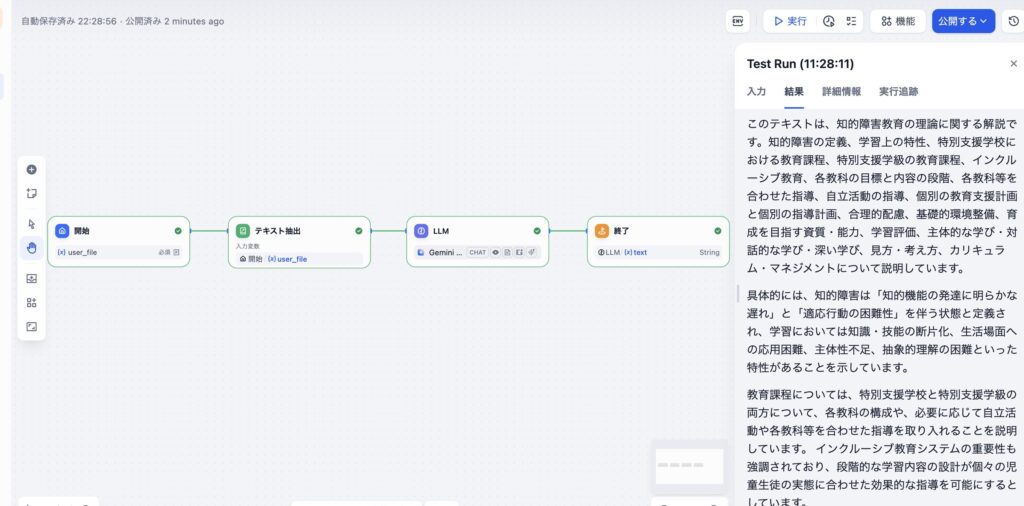Viewport: 1024px width, 506px height.
Task: Click the green checkmark on 終了 node
Action: click(x=718, y=230)
